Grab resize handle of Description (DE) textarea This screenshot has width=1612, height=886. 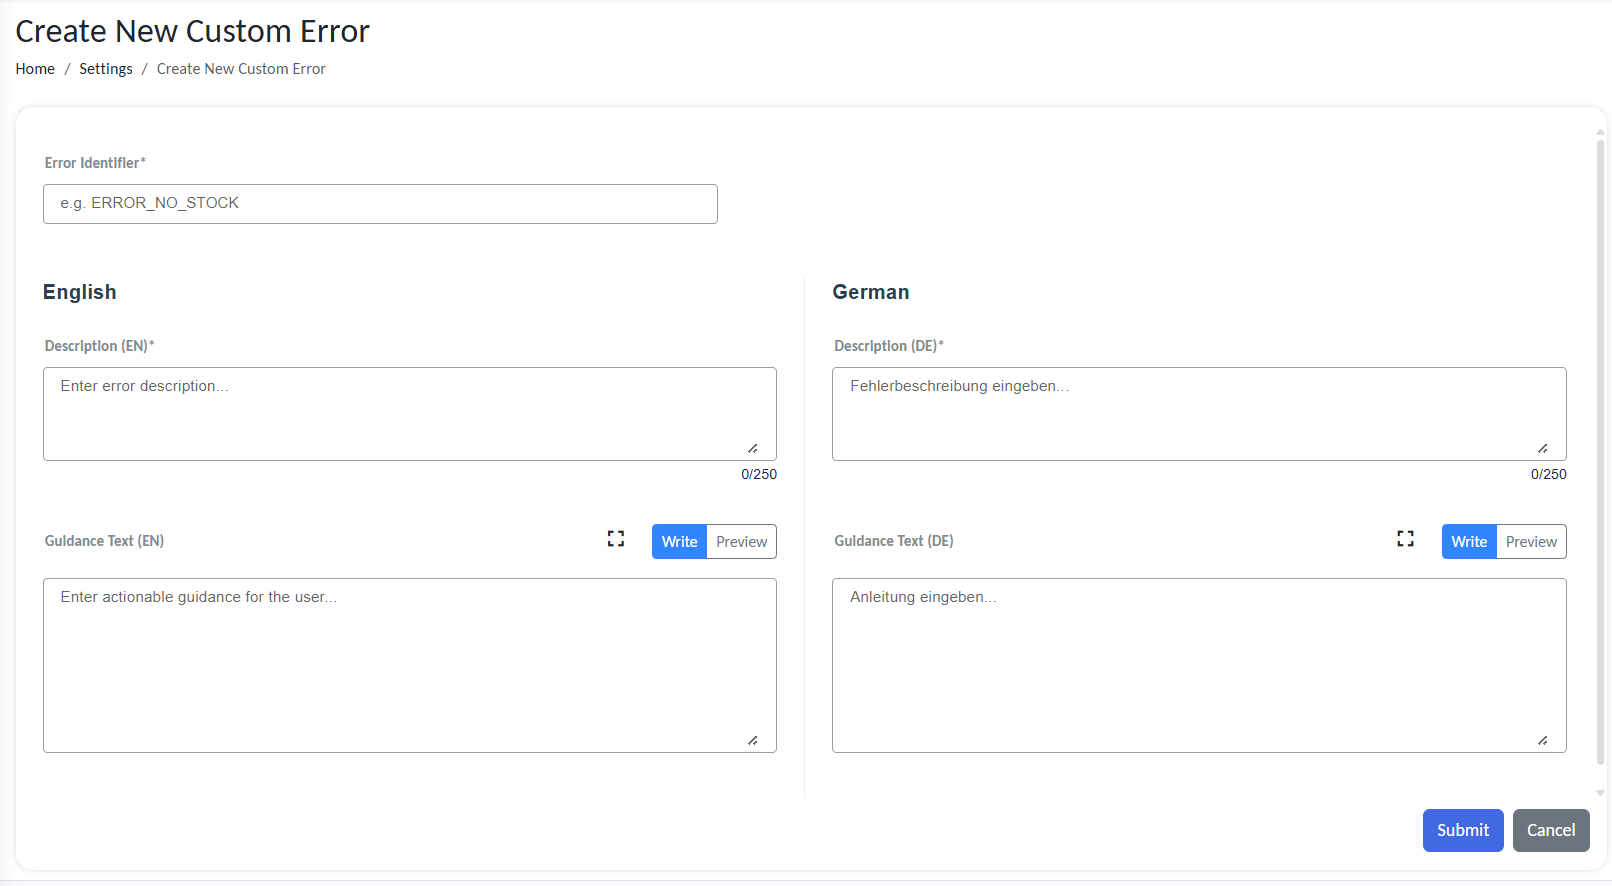[1542, 449]
